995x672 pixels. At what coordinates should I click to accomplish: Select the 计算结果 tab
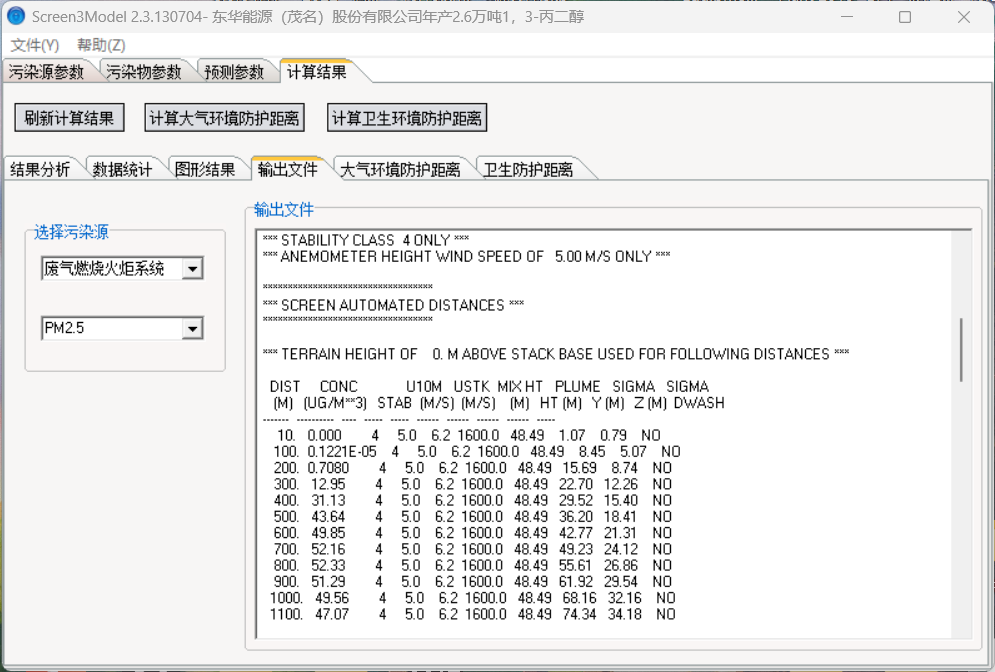point(317,71)
